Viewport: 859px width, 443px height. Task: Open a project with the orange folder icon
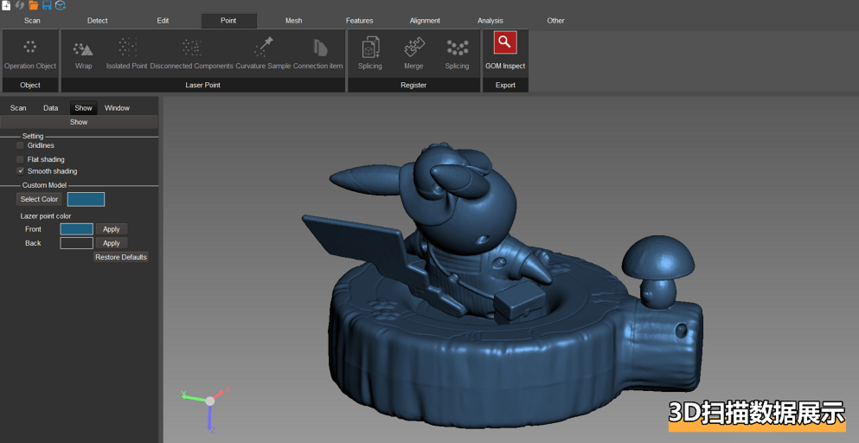click(33, 5)
